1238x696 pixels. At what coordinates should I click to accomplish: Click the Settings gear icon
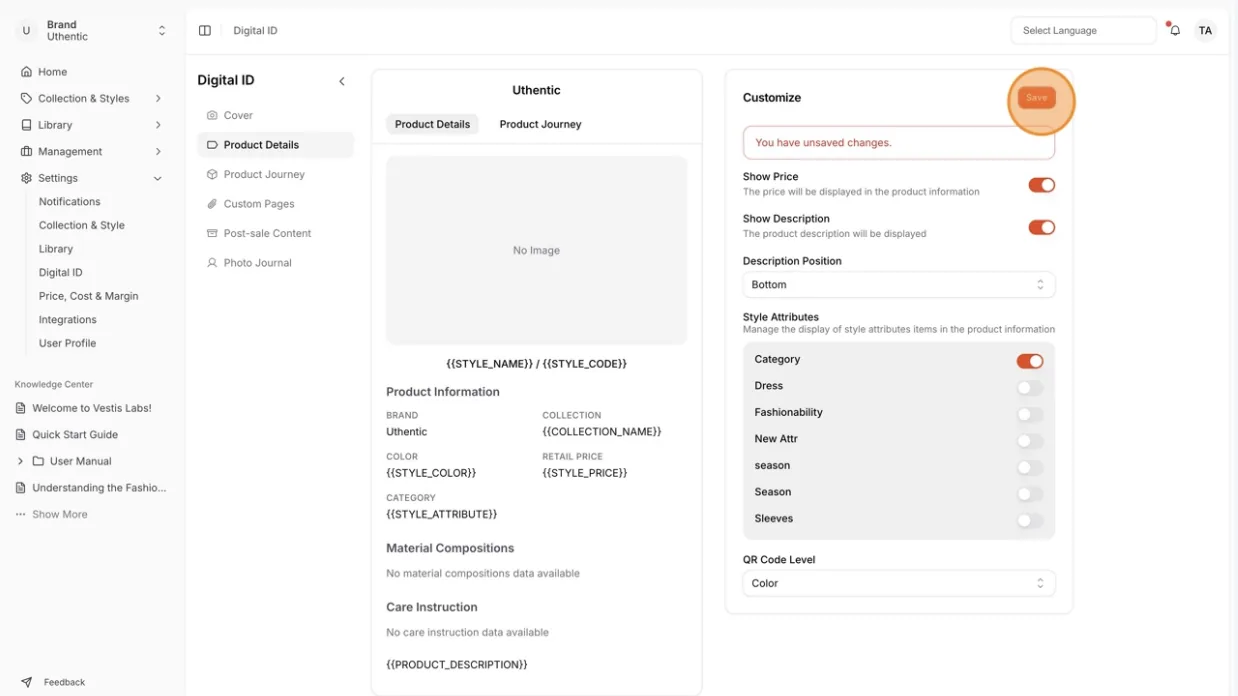tap(26, 178)
